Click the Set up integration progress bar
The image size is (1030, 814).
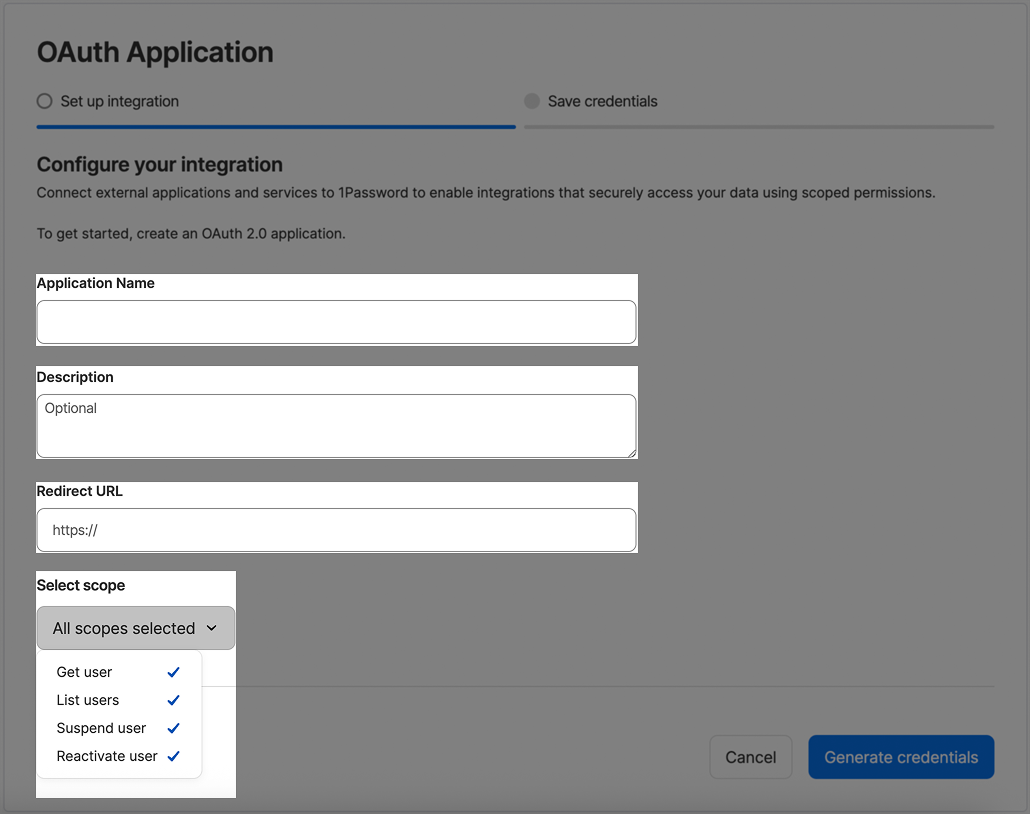[276, 127]
